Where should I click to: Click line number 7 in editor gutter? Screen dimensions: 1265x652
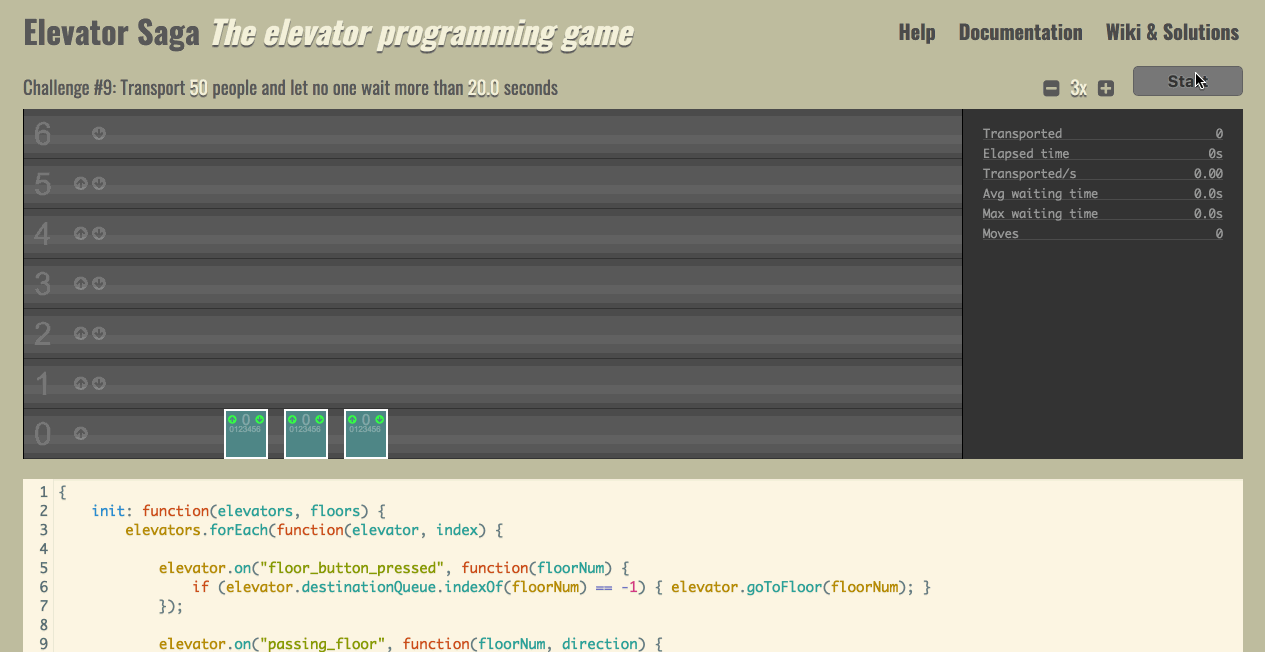(43, 606)
